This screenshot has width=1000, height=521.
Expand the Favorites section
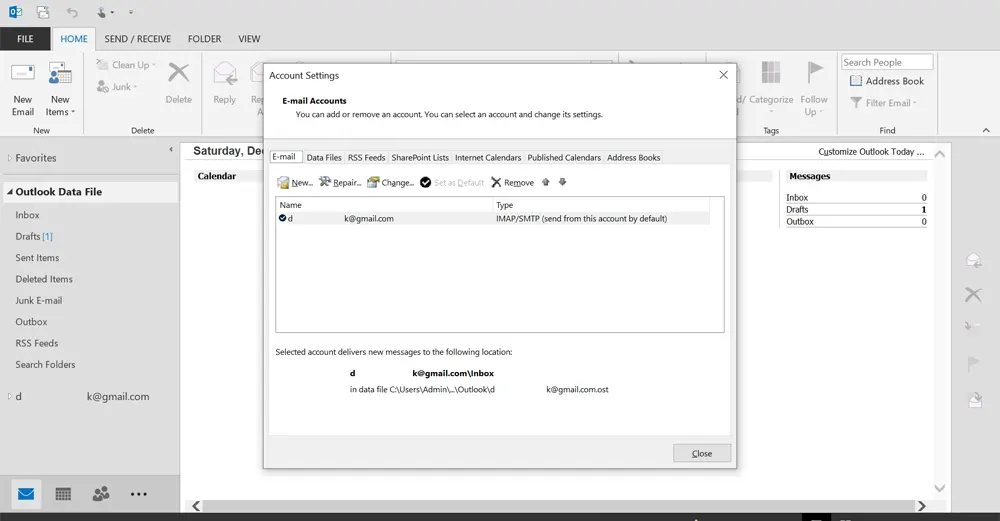point(10,158)
